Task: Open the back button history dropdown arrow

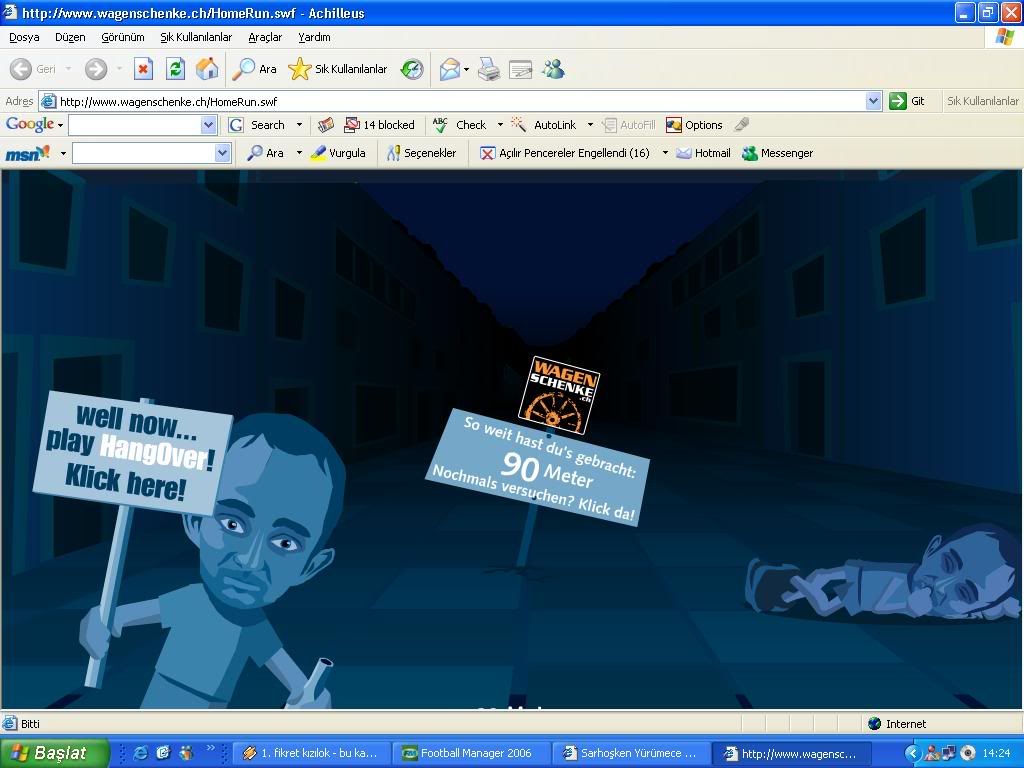Action: click(x=68, y=69)
